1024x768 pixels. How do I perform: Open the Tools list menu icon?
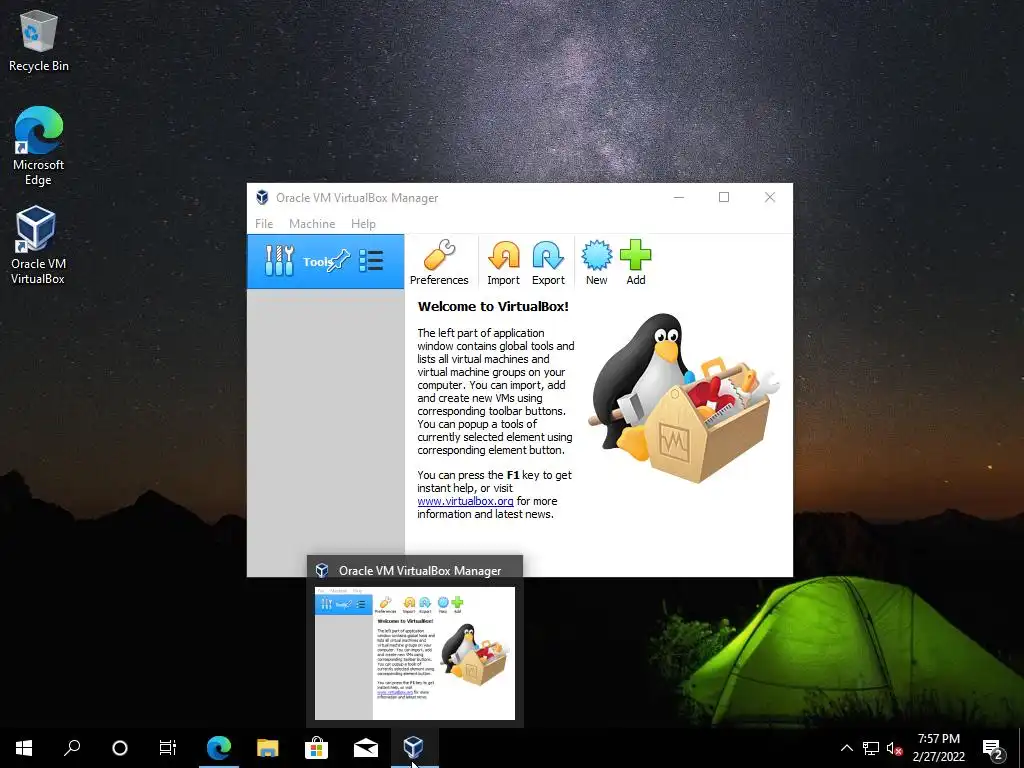pyautogui.click(x=371, y=261)
